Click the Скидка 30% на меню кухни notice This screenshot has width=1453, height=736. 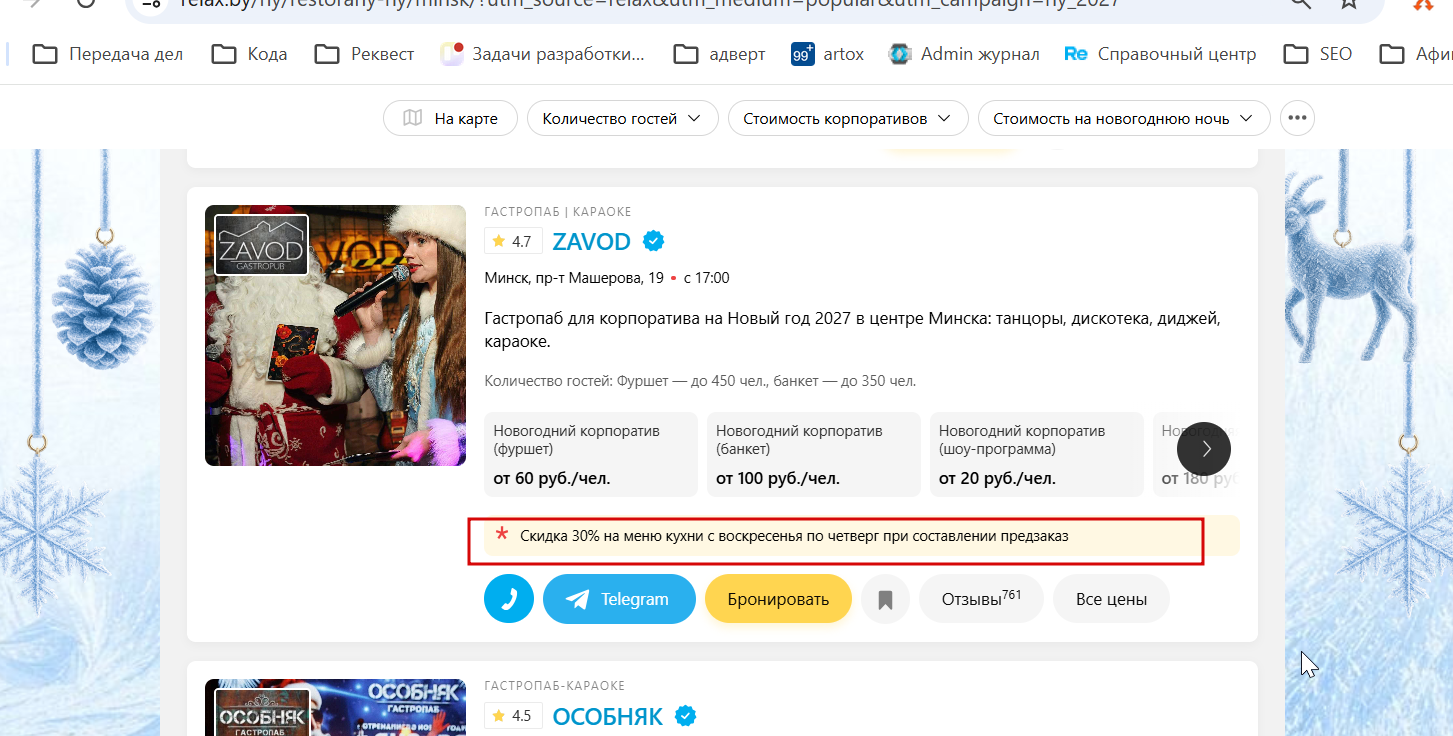(x=861, y=536)
